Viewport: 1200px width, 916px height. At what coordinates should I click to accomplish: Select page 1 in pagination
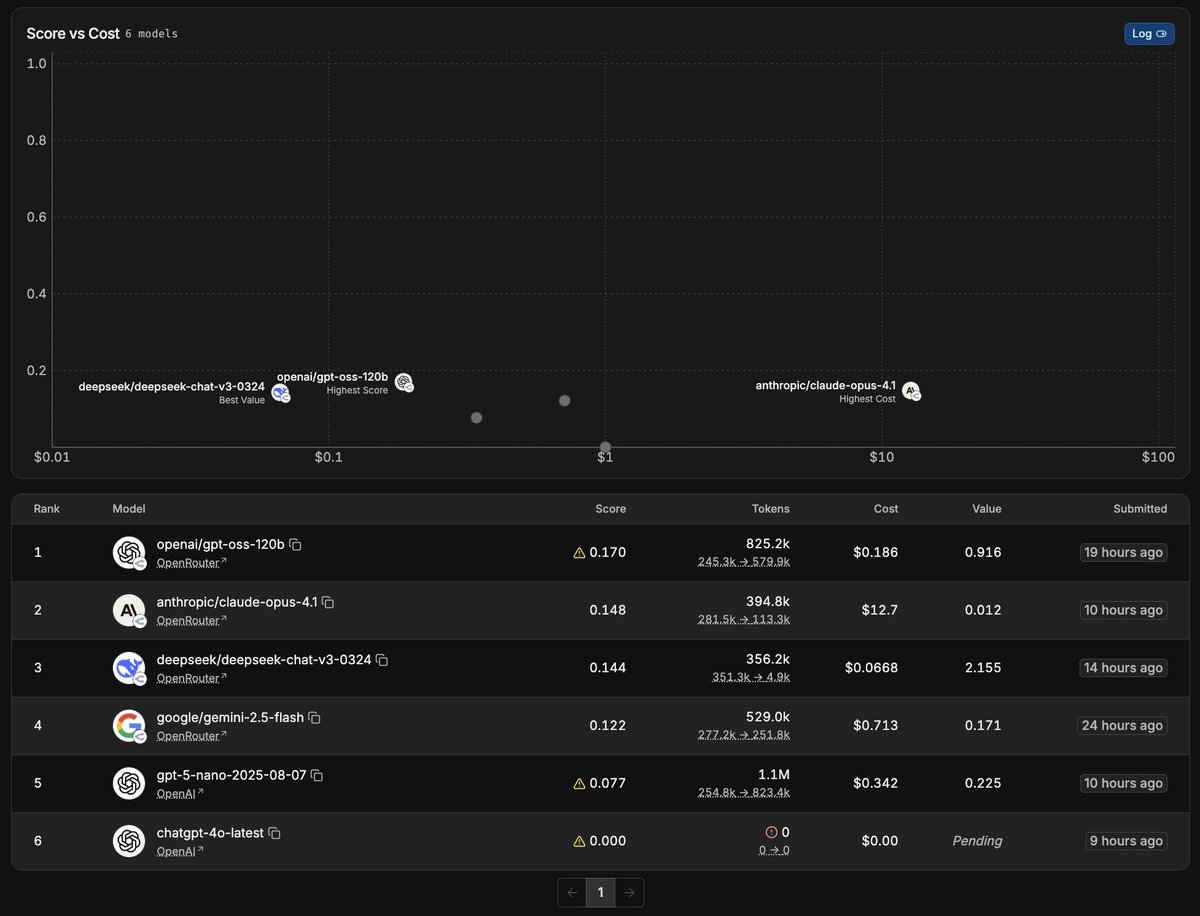click(600, 892)
